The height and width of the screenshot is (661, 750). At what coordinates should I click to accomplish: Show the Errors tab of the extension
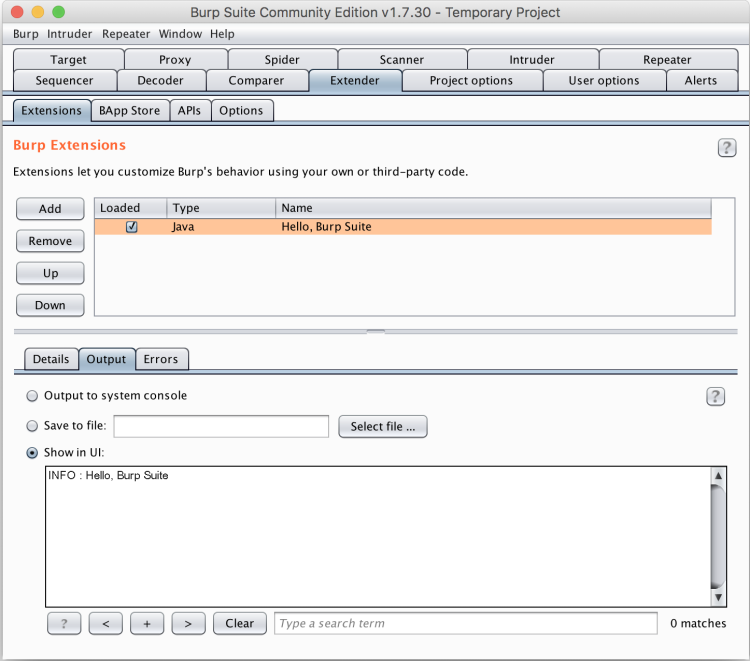[x=161, y=359]
